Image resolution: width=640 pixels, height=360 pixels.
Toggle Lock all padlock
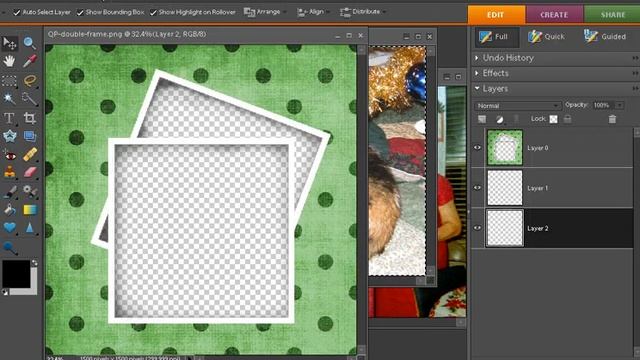[567, 119]
